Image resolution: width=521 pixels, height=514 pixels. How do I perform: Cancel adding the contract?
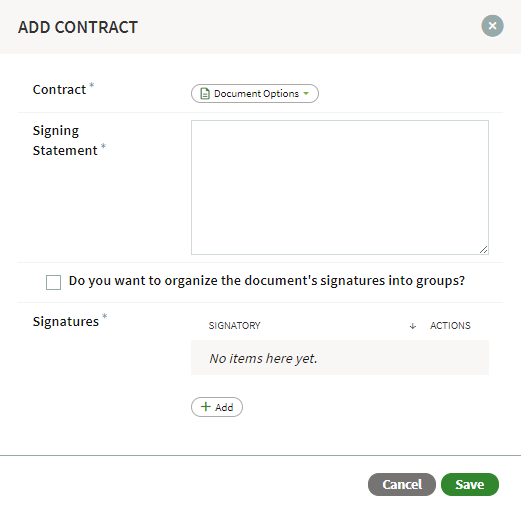click(x=402, y=484)
